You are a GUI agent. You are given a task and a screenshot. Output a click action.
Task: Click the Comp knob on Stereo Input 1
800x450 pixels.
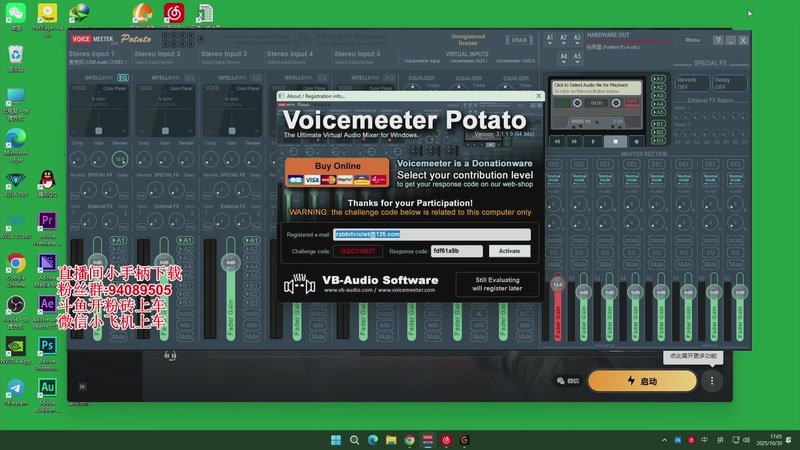[x=78, y=159]
